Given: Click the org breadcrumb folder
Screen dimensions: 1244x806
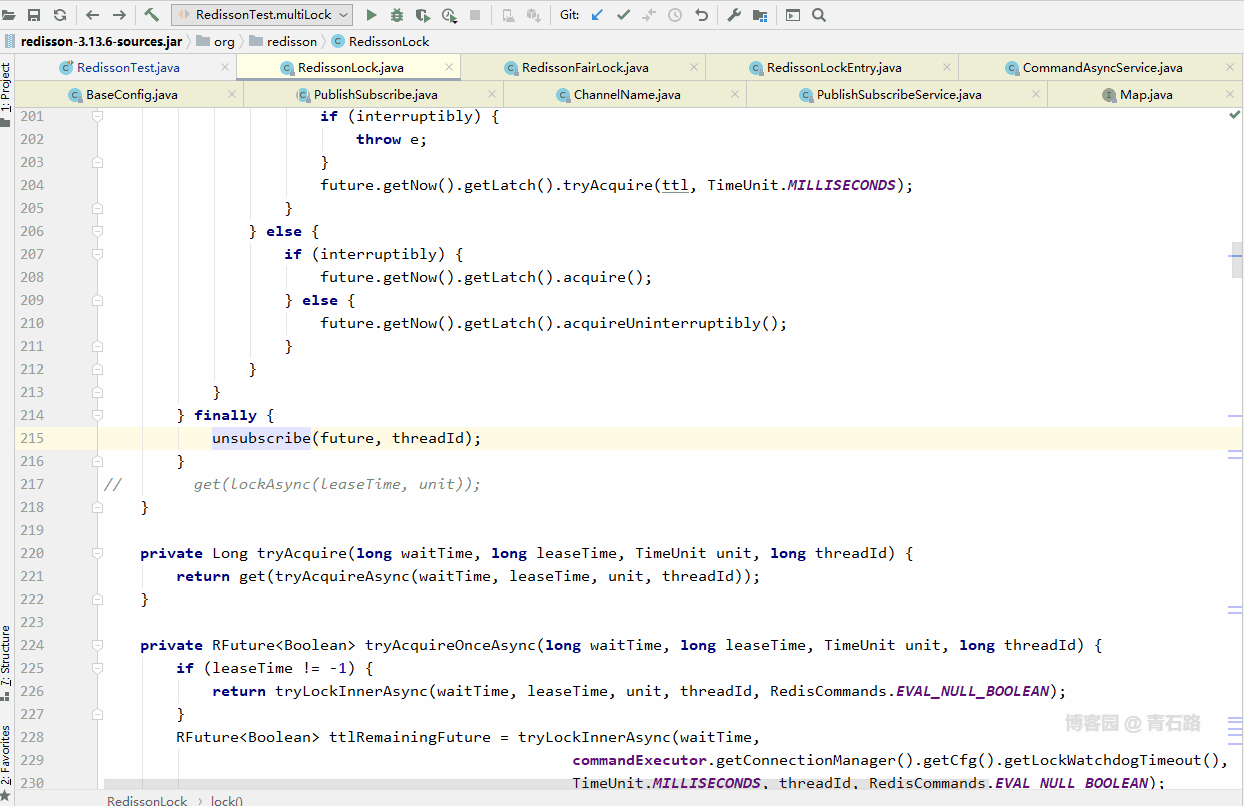Looking at the screenshot, I should coord(216,41).
